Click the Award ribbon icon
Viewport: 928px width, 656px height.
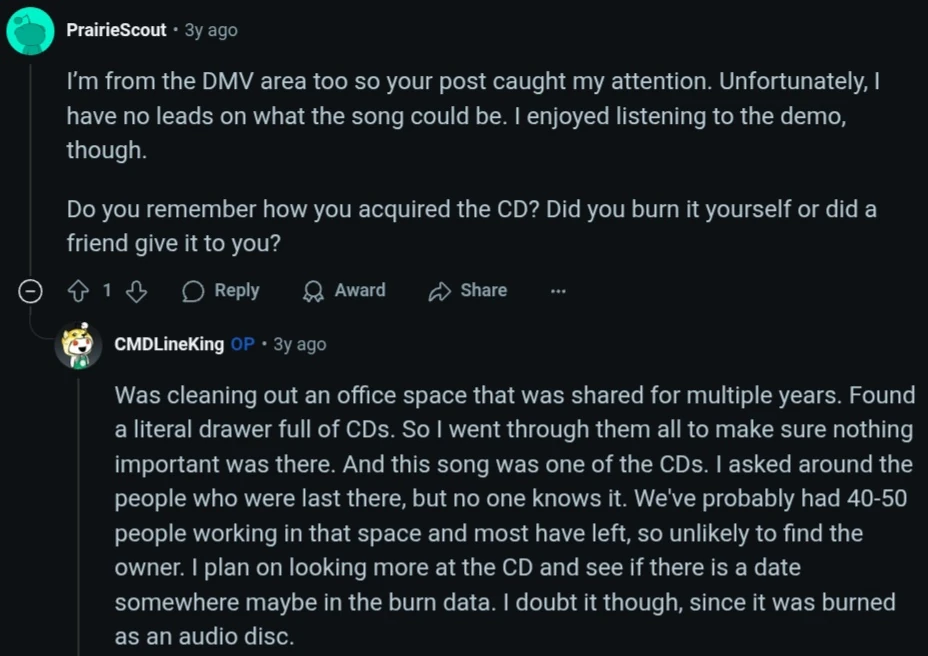(313, 291)
